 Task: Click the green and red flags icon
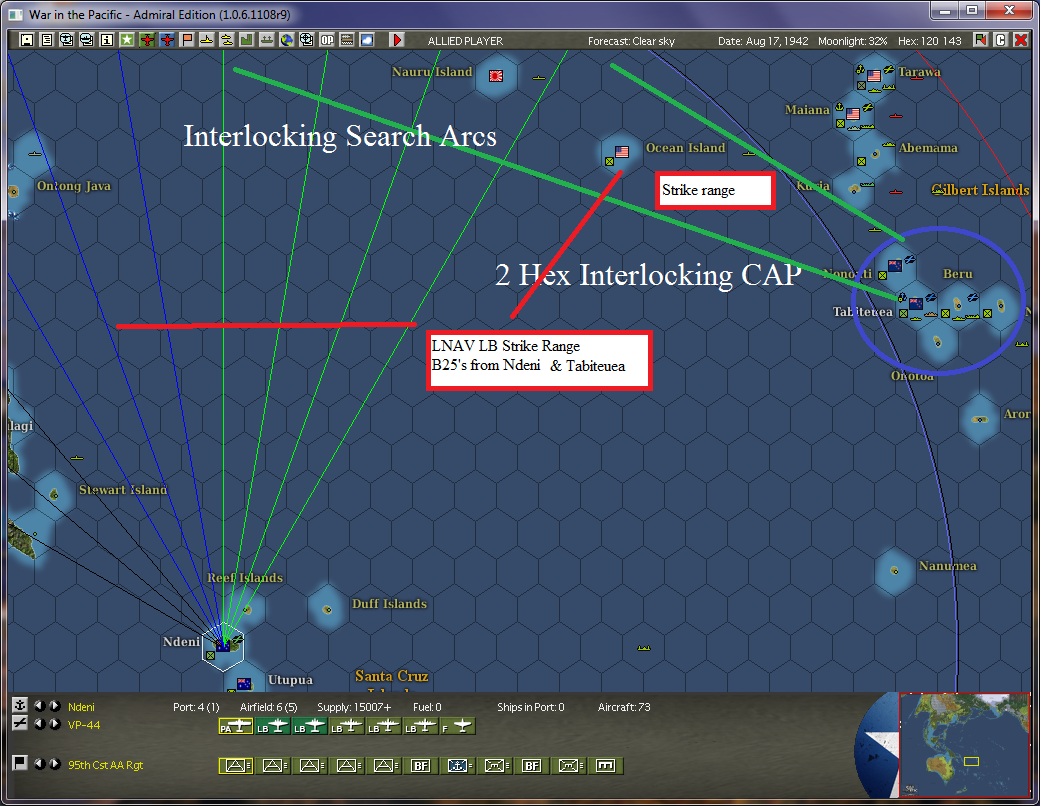tap(980, 40)
